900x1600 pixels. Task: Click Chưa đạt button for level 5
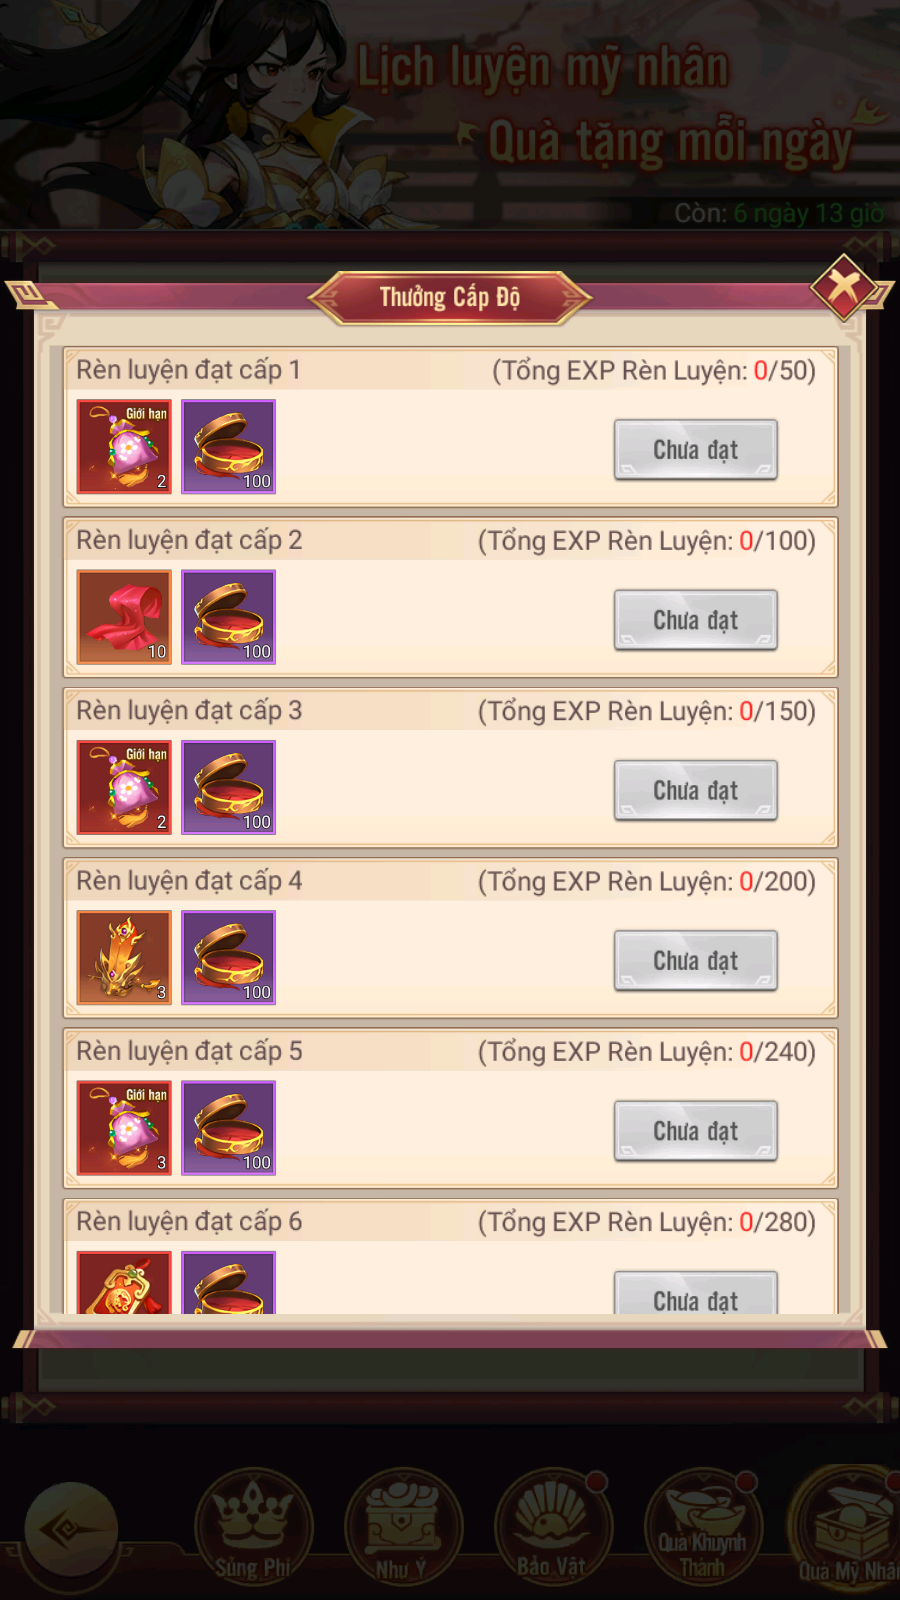coord(696,1131)
